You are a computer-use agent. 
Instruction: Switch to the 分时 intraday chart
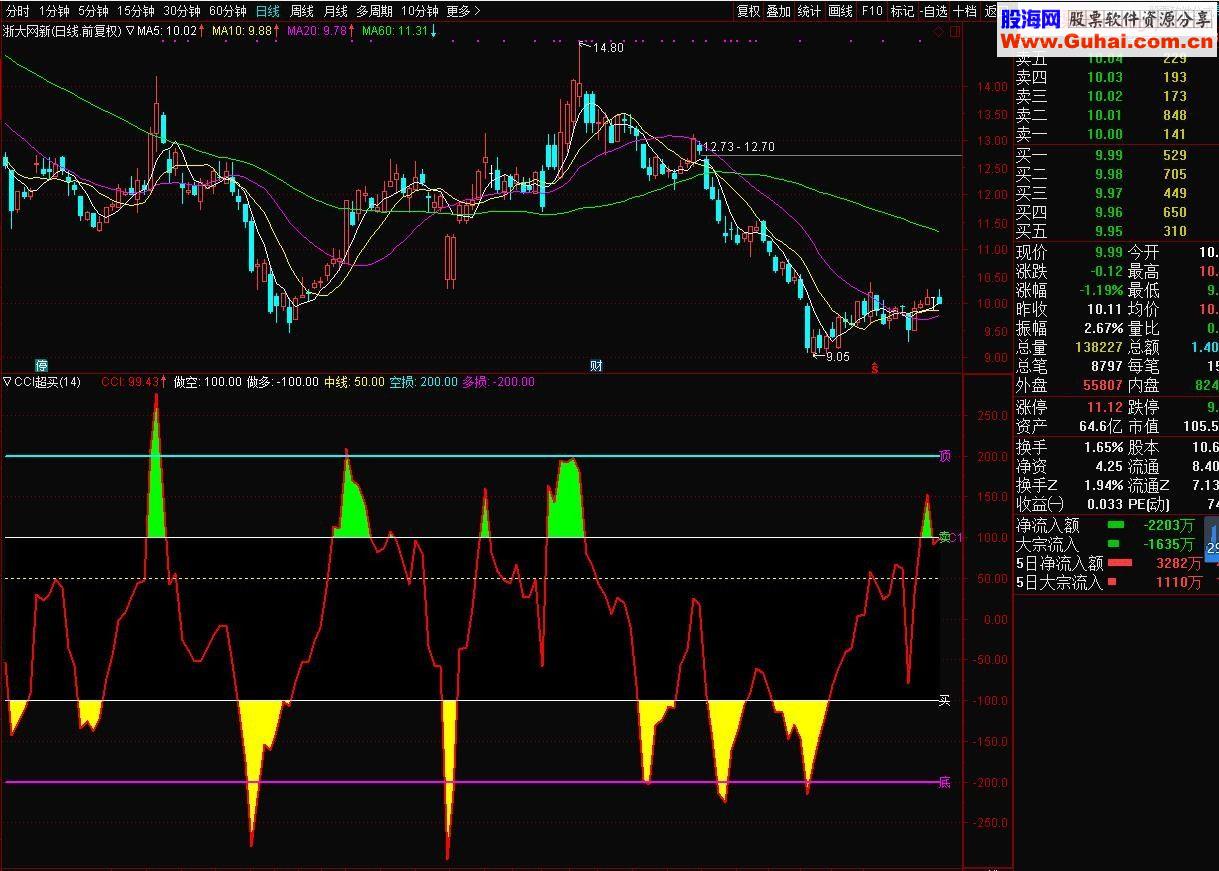(17, 11)
